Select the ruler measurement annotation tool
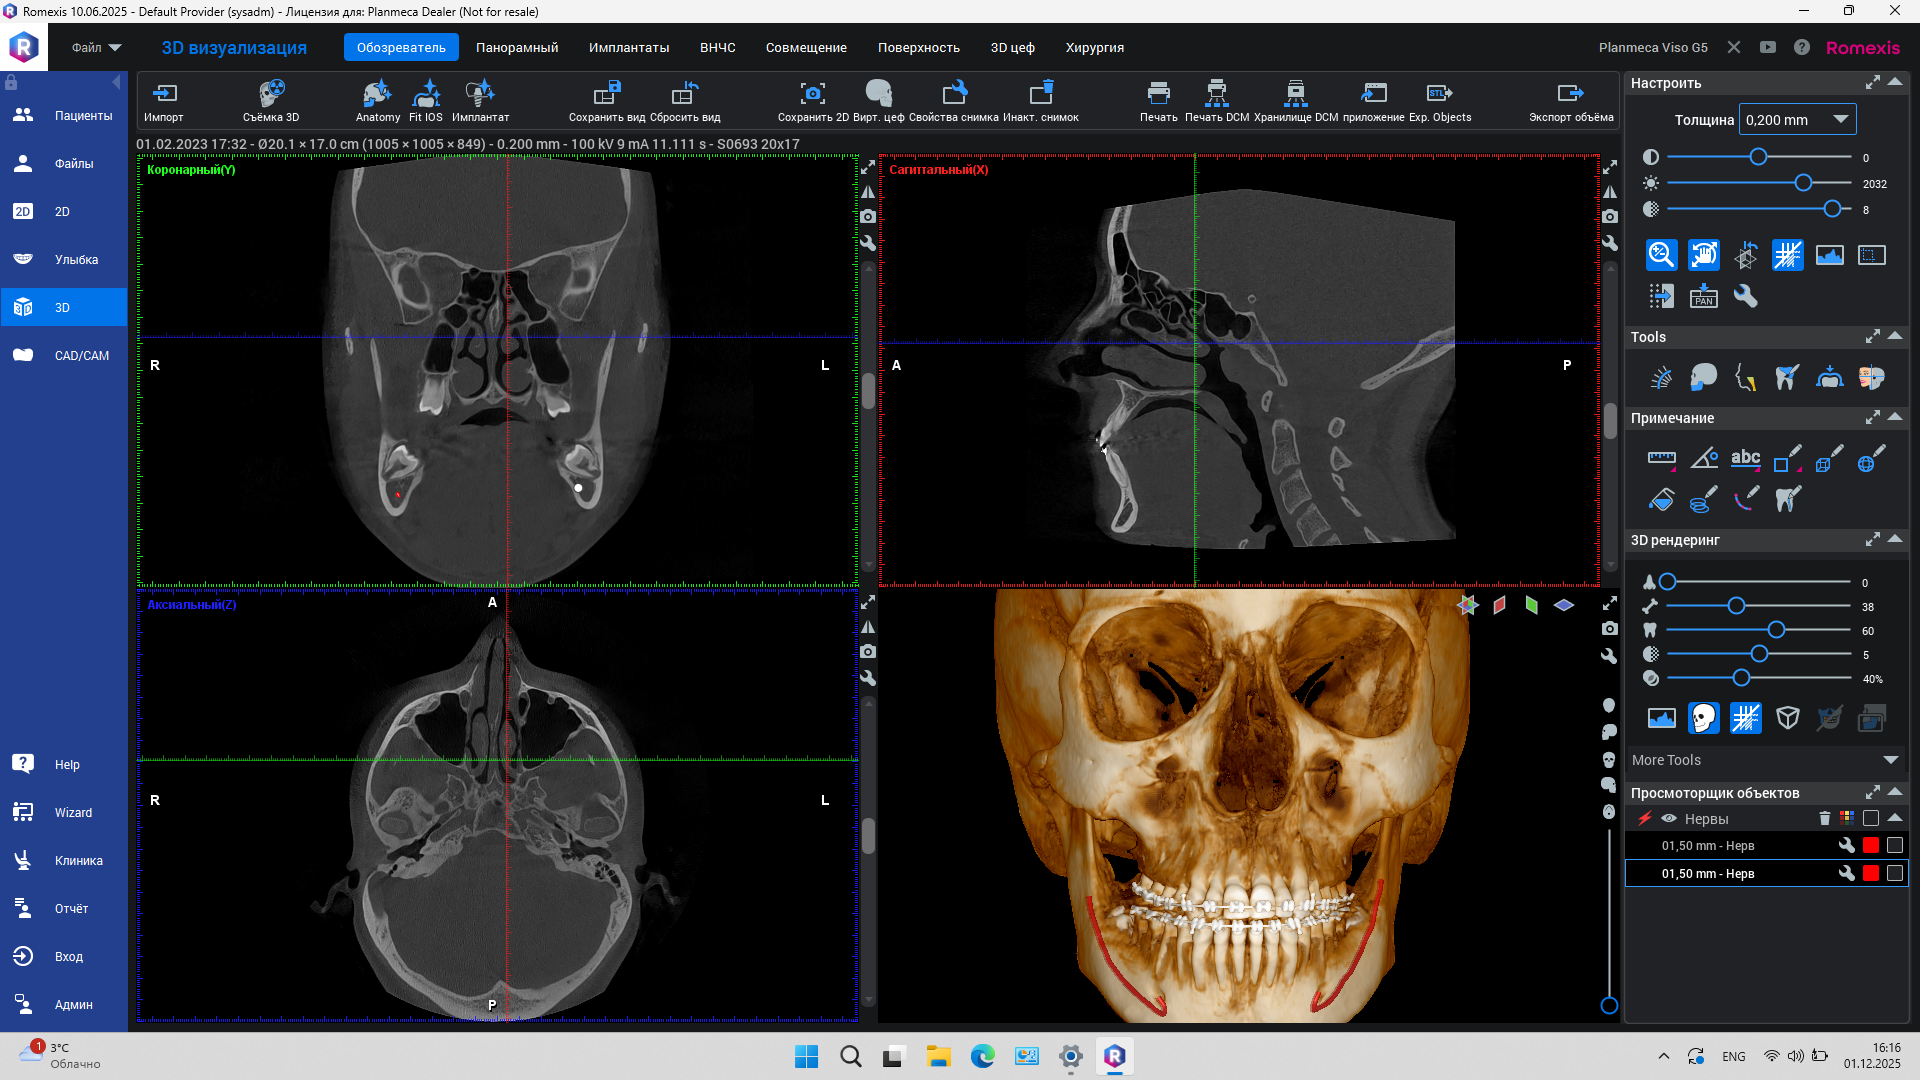The height and width of the screenshot is (1080, 1920). (1661, 459)
